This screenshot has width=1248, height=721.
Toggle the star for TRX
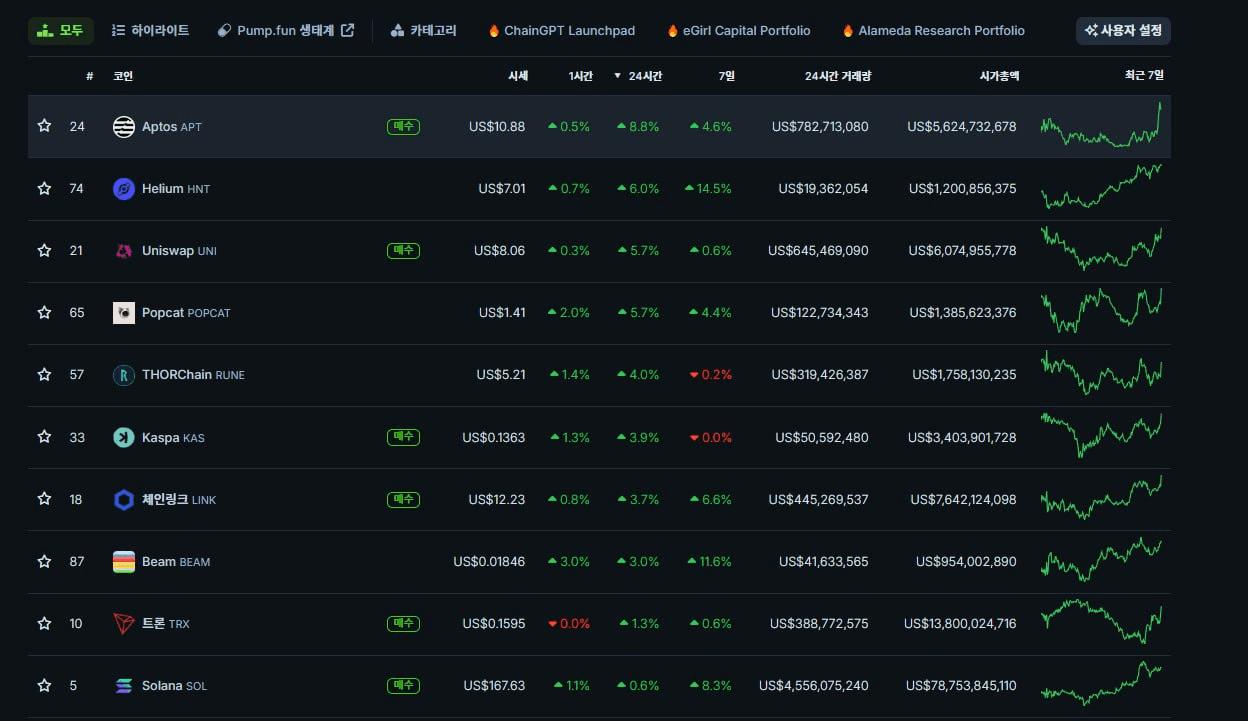44,623
